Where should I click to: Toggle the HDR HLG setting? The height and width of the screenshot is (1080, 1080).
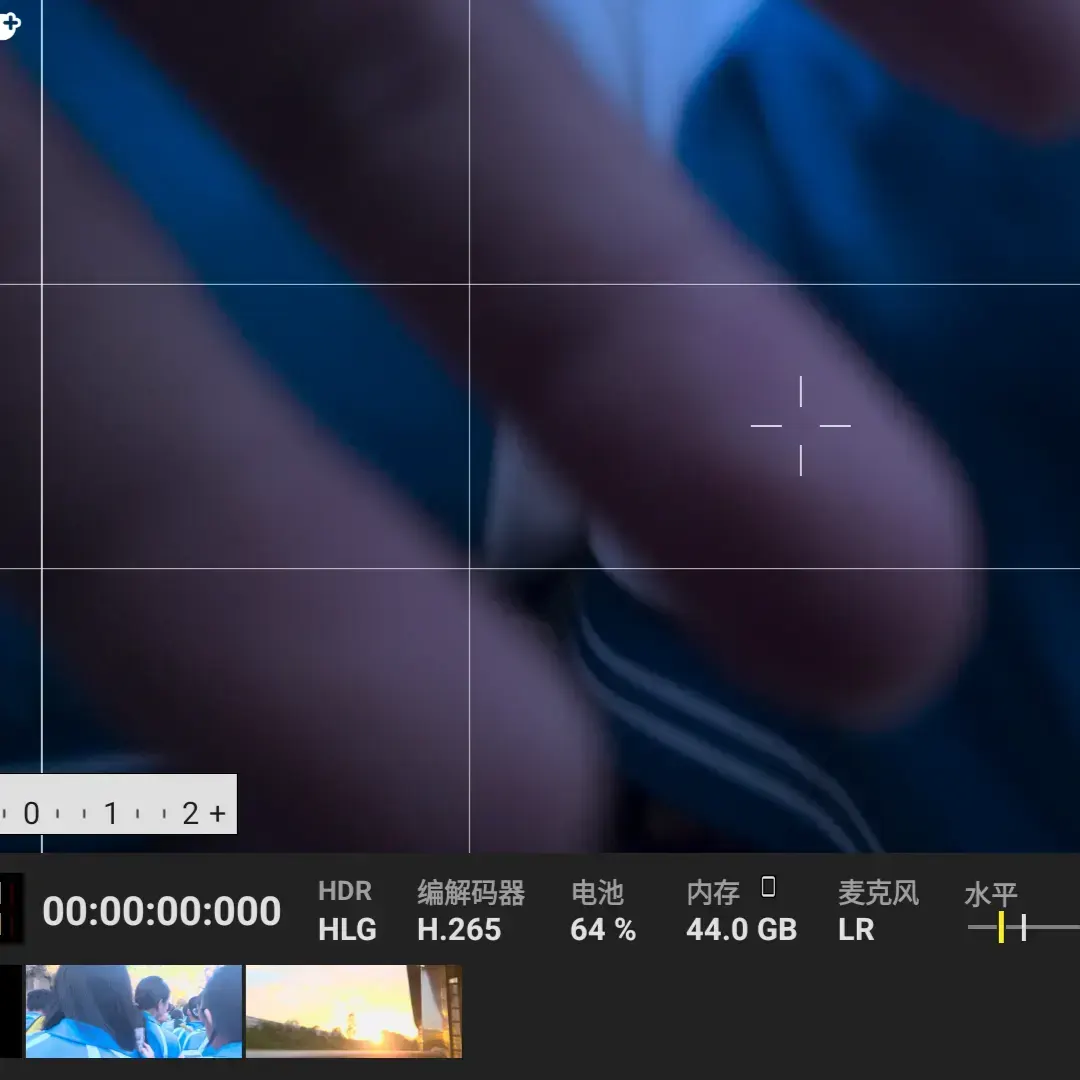tap(347, 910)
